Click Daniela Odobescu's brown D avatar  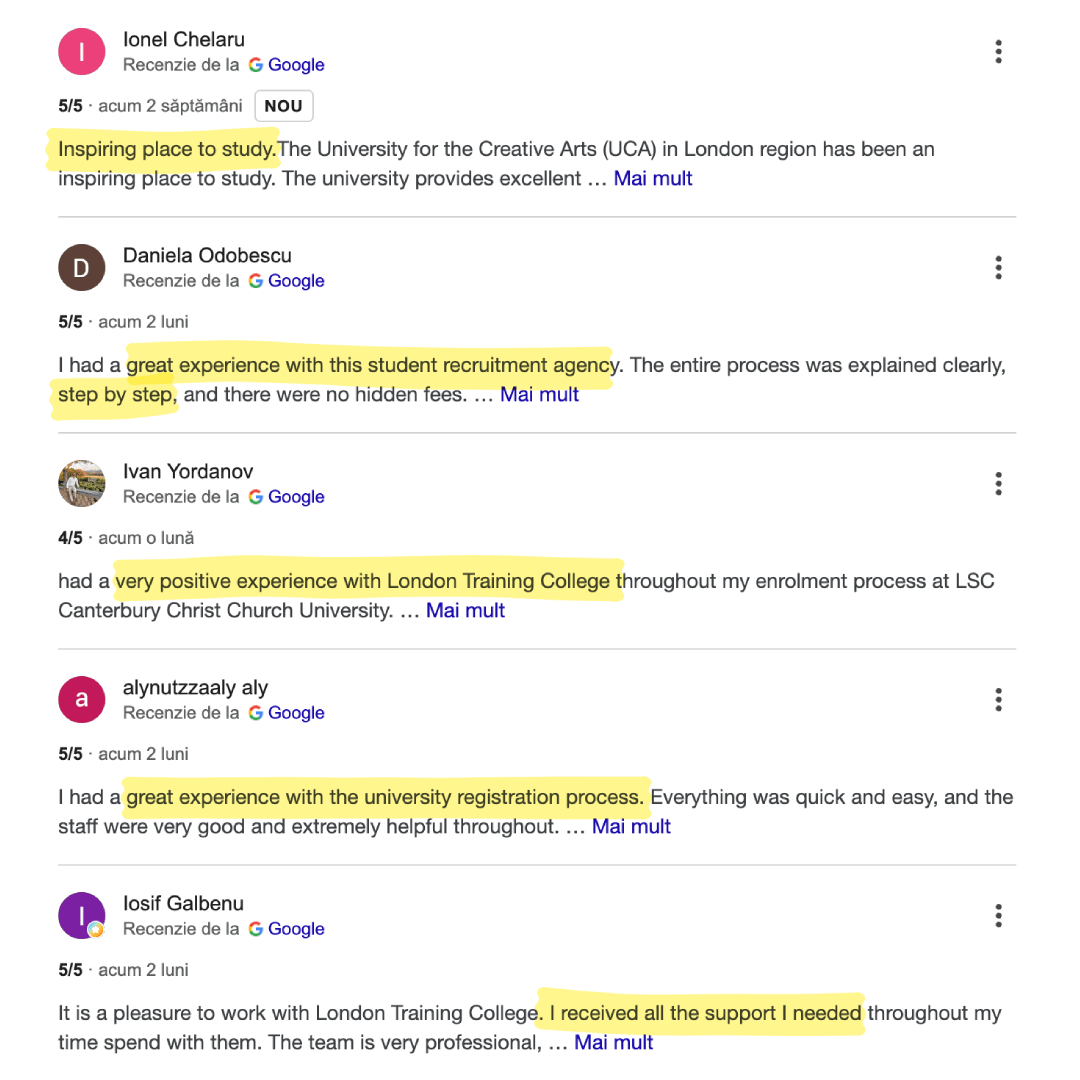tap(82, 267)
